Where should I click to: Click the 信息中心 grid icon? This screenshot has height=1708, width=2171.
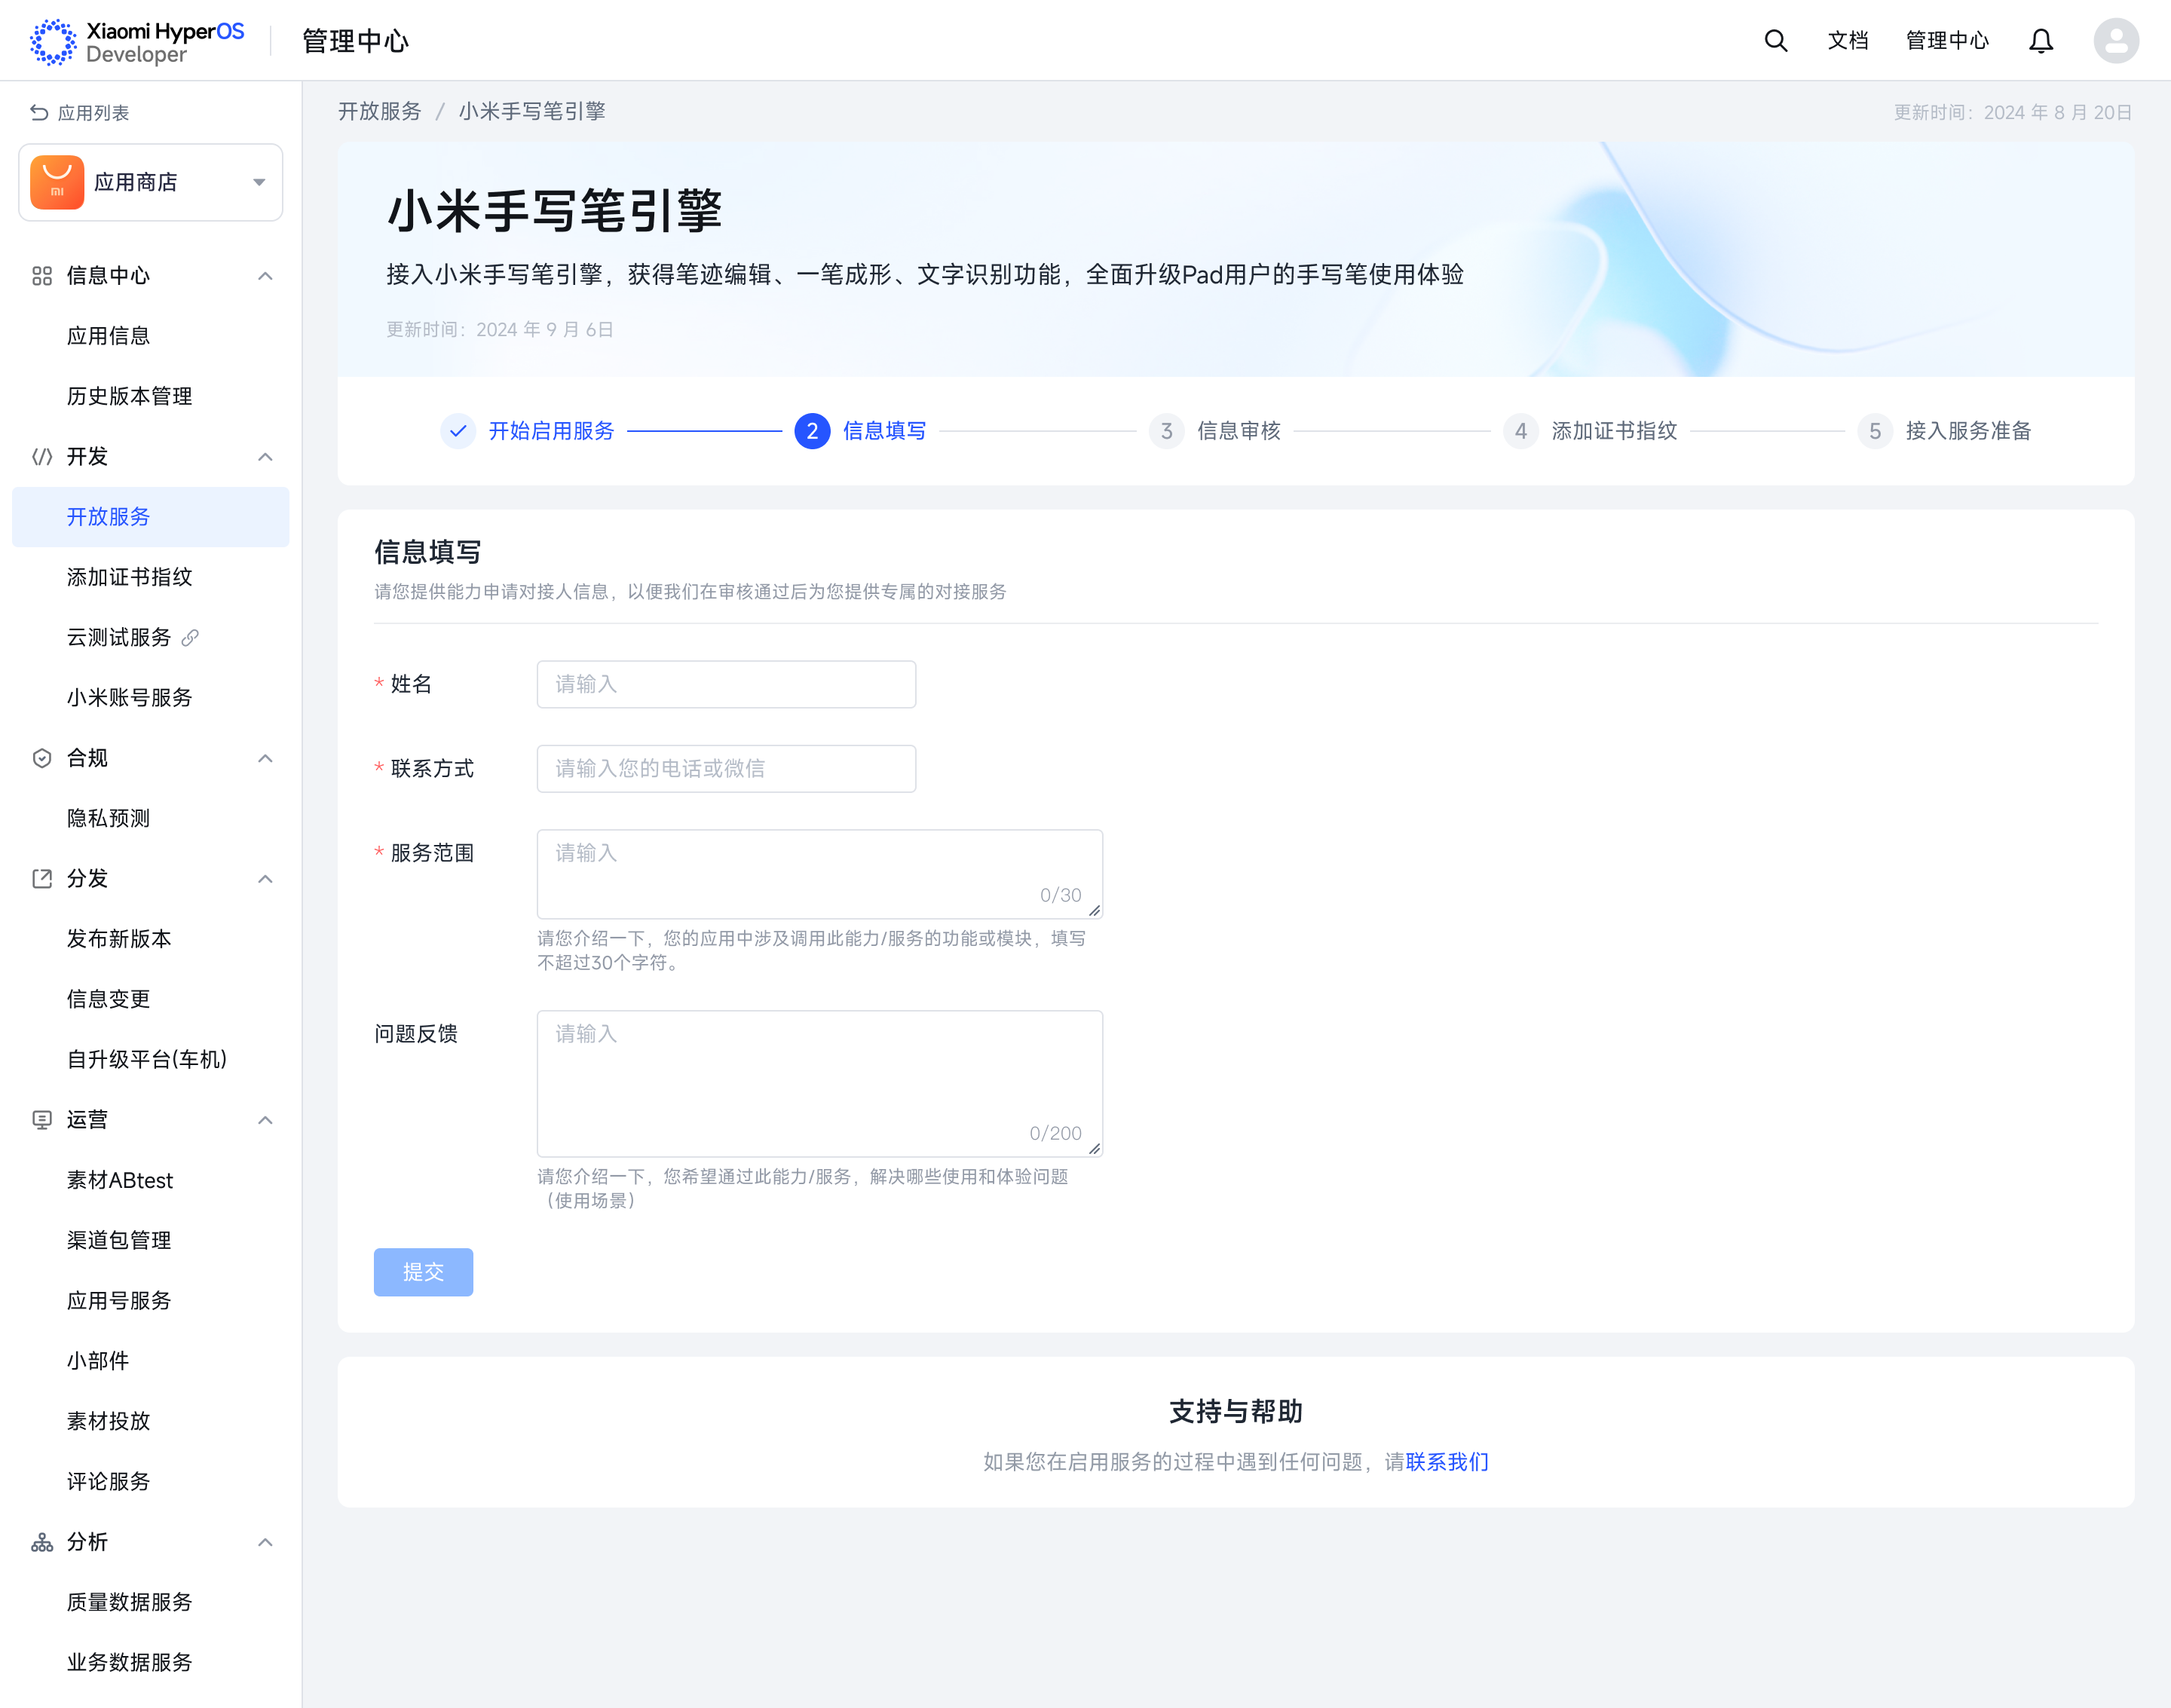point(42,276)
